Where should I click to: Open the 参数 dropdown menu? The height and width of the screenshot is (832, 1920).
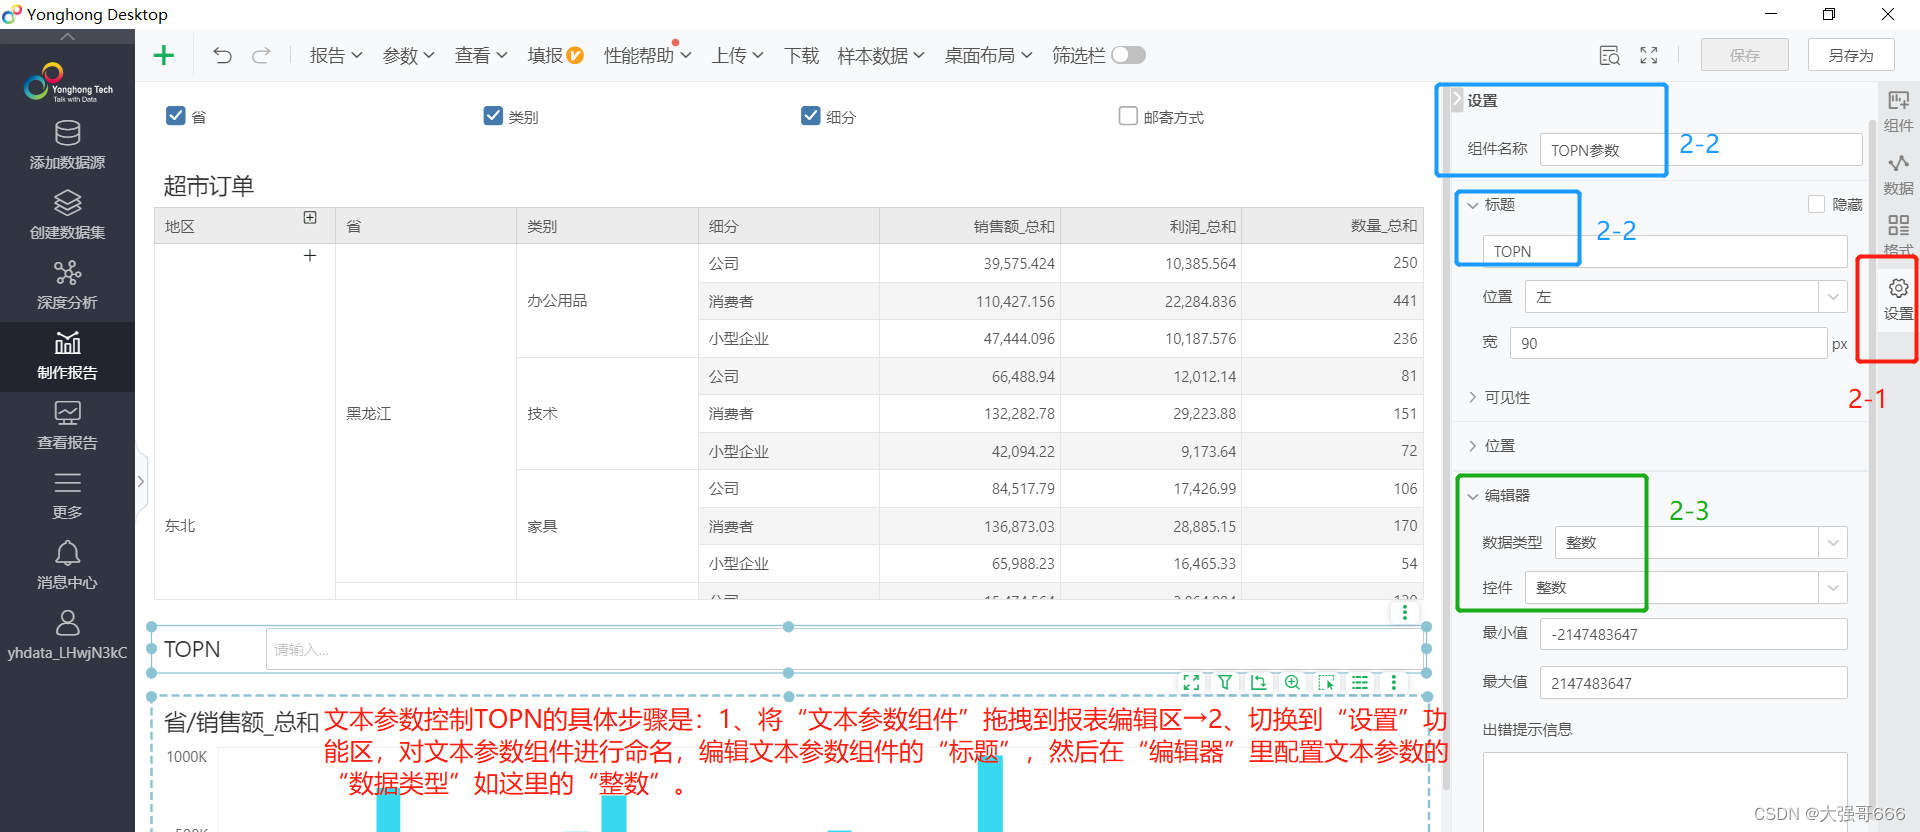409,56
